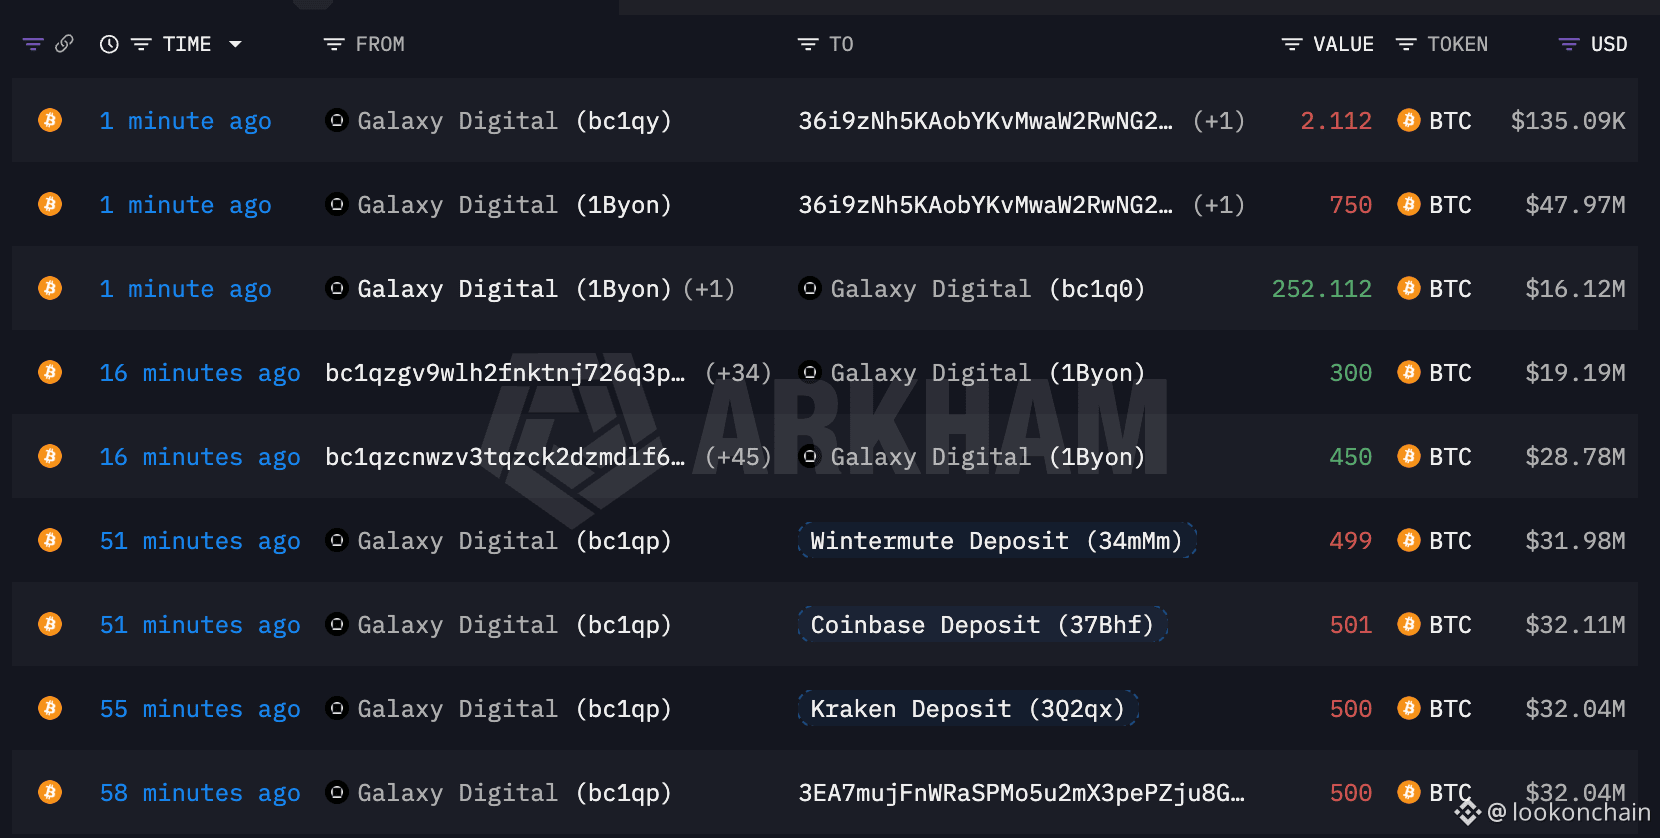Open the TIME column filter icon
Viewport: 1660px width, 838px height.
[x=141, y=44]
